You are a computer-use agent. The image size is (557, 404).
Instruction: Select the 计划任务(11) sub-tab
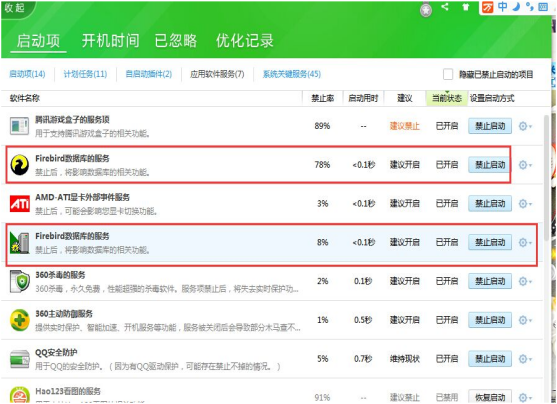85,74
